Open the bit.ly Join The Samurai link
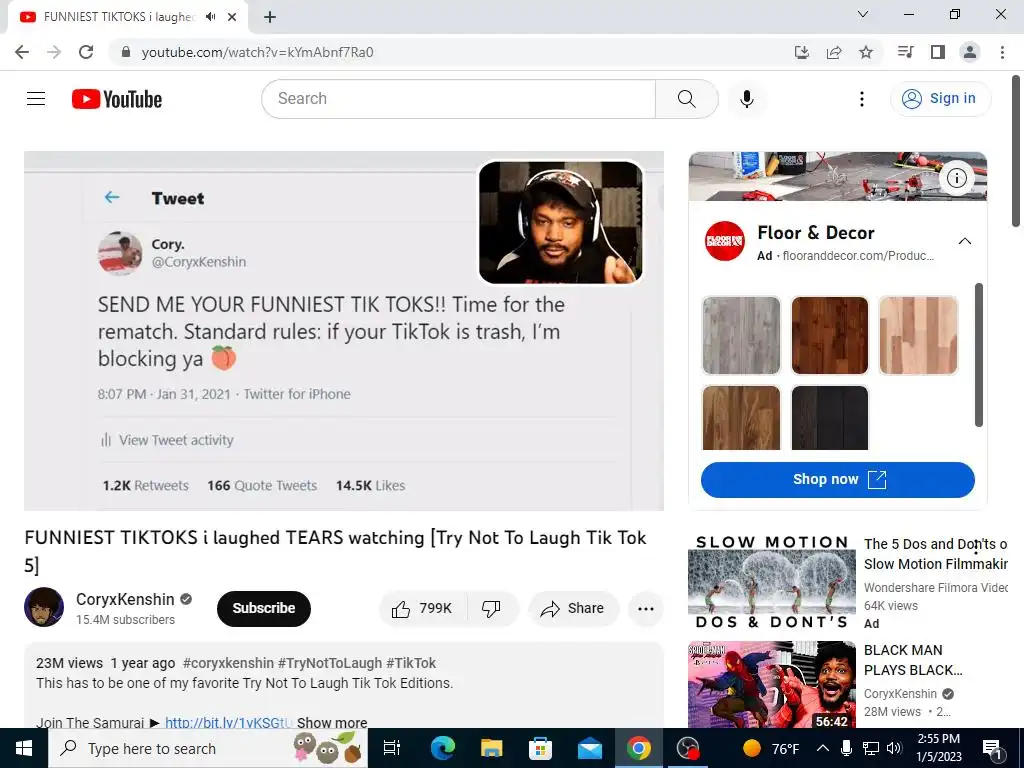The width and height of the screenshot is (1024, 768). click(227, 722)
